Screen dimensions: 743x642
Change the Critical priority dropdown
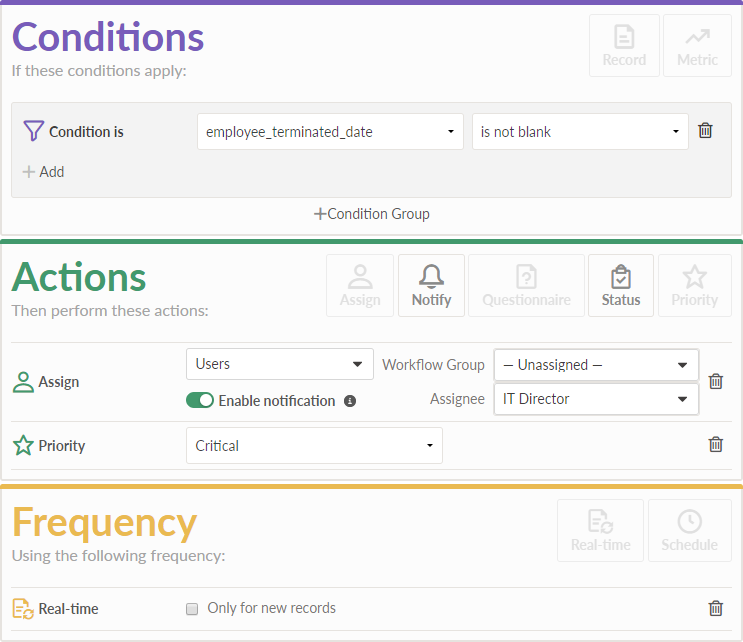(314, 446)
